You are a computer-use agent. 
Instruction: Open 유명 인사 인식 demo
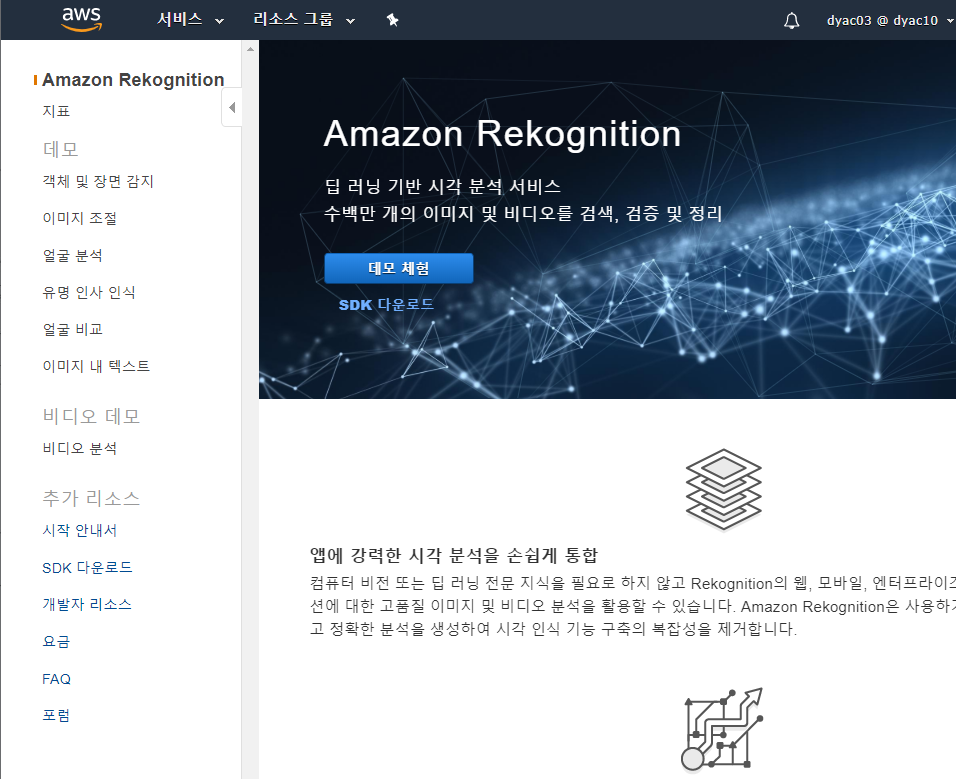pos(88,293)
